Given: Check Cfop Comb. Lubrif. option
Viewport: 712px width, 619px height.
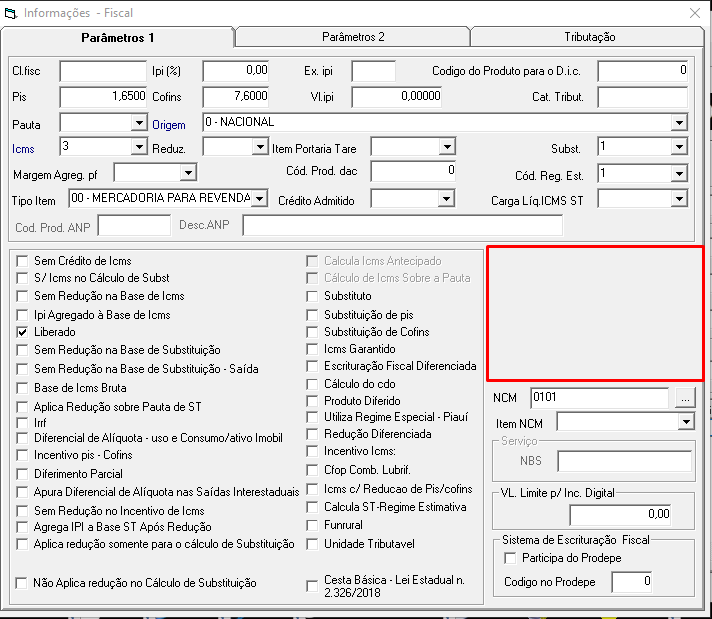Looking at the screenshot, I should pos(312,470).
